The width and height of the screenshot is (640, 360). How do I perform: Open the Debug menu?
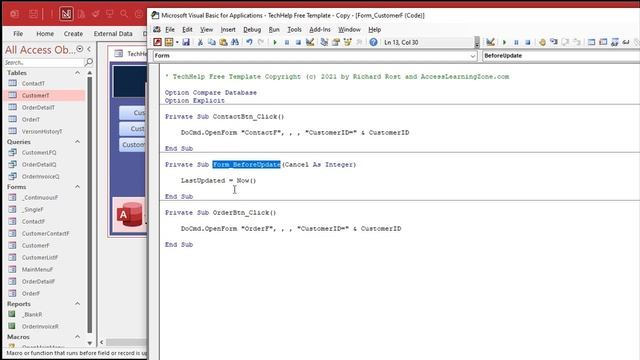click(252, 29)
